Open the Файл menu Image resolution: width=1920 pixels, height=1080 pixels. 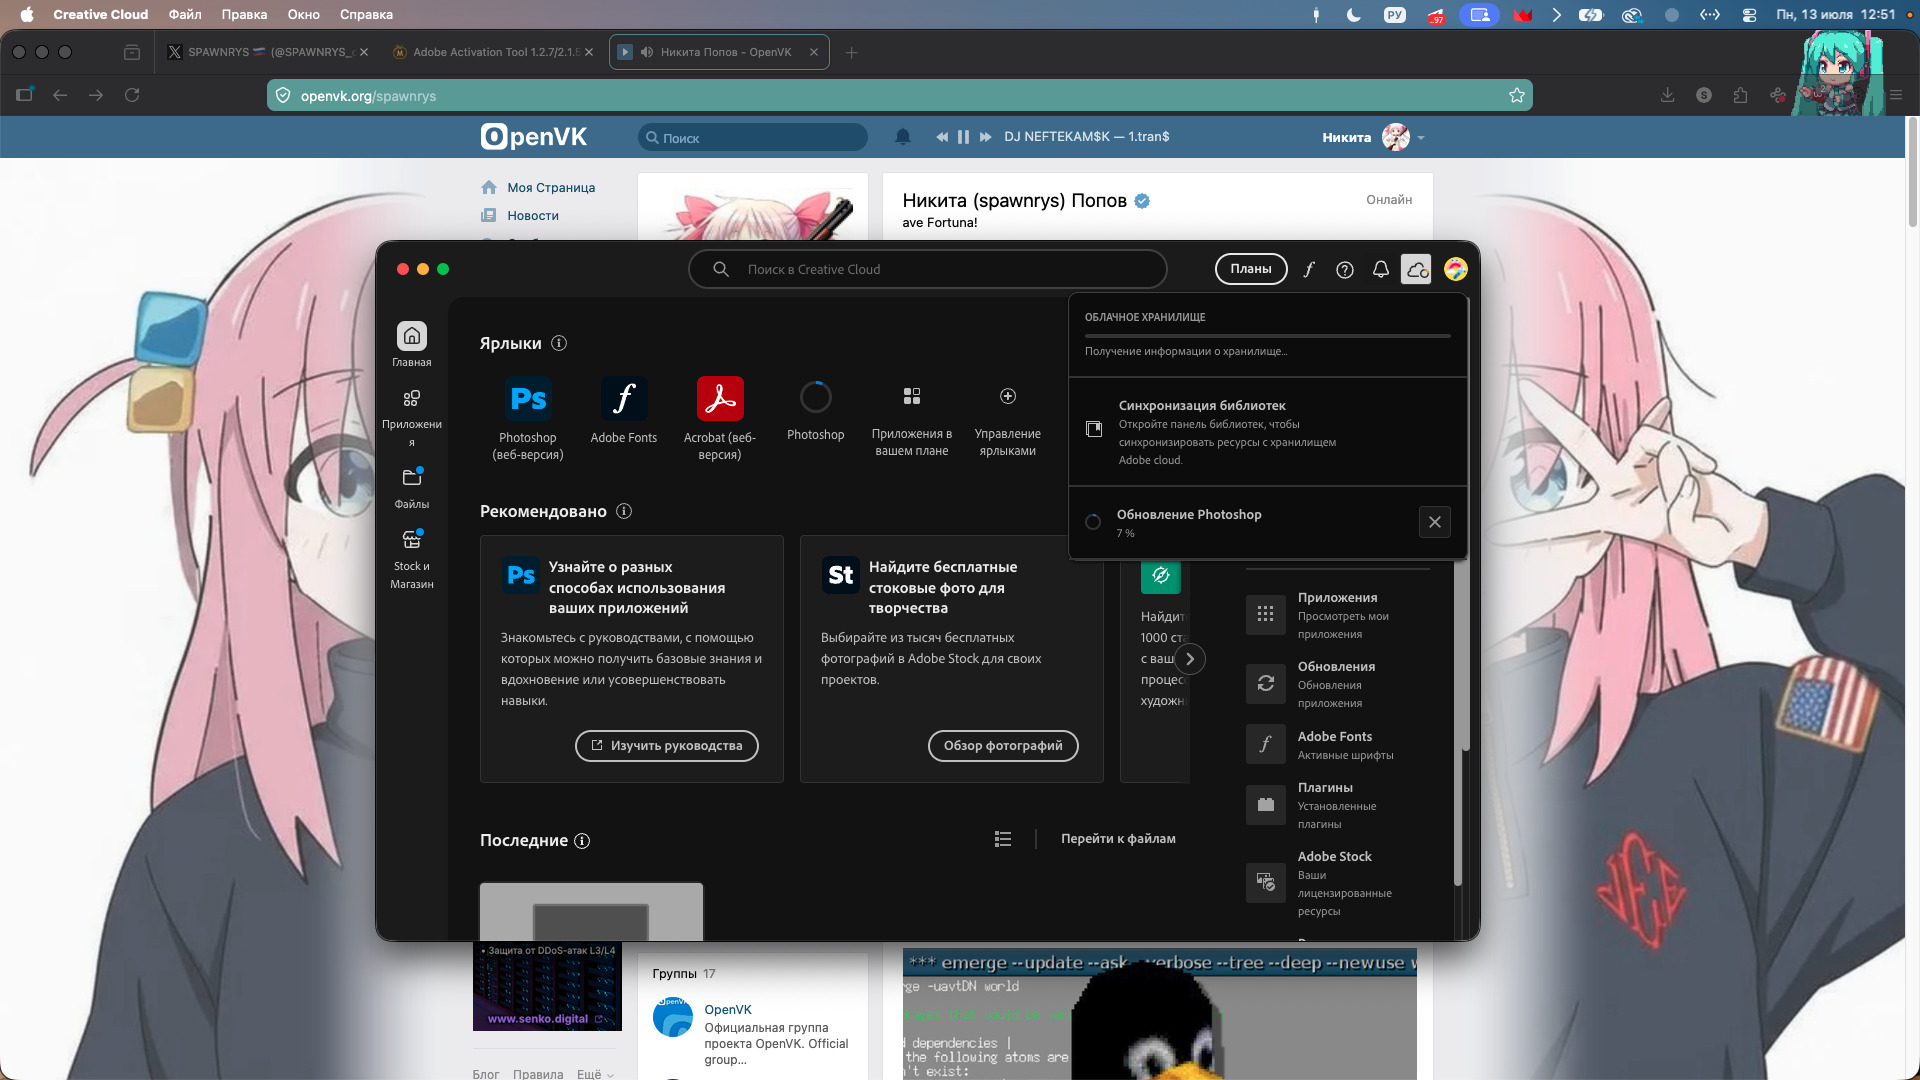pos(185,14)
